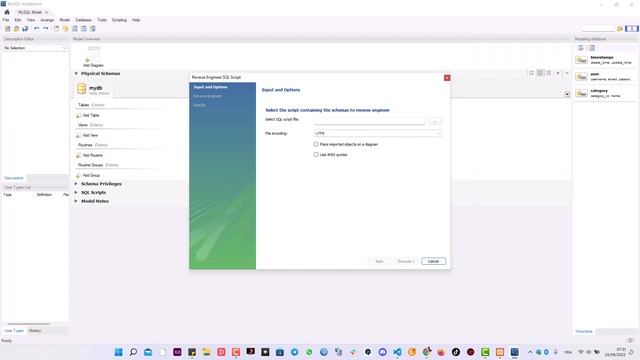This screenshot has height=360, width=640.
Task: Click the Undo arrow in toolbar
Action: point(37,29)
